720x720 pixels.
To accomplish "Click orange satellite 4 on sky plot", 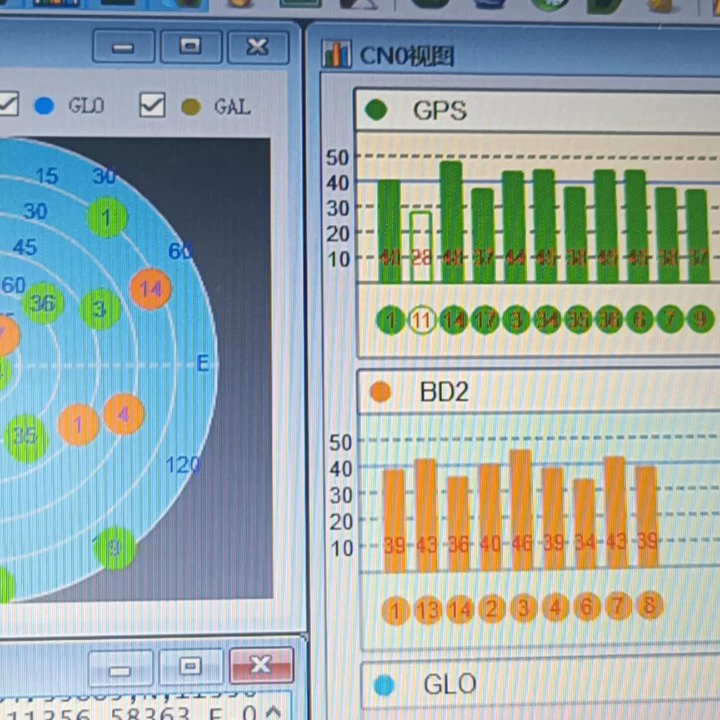I will [x=124, y=414].
